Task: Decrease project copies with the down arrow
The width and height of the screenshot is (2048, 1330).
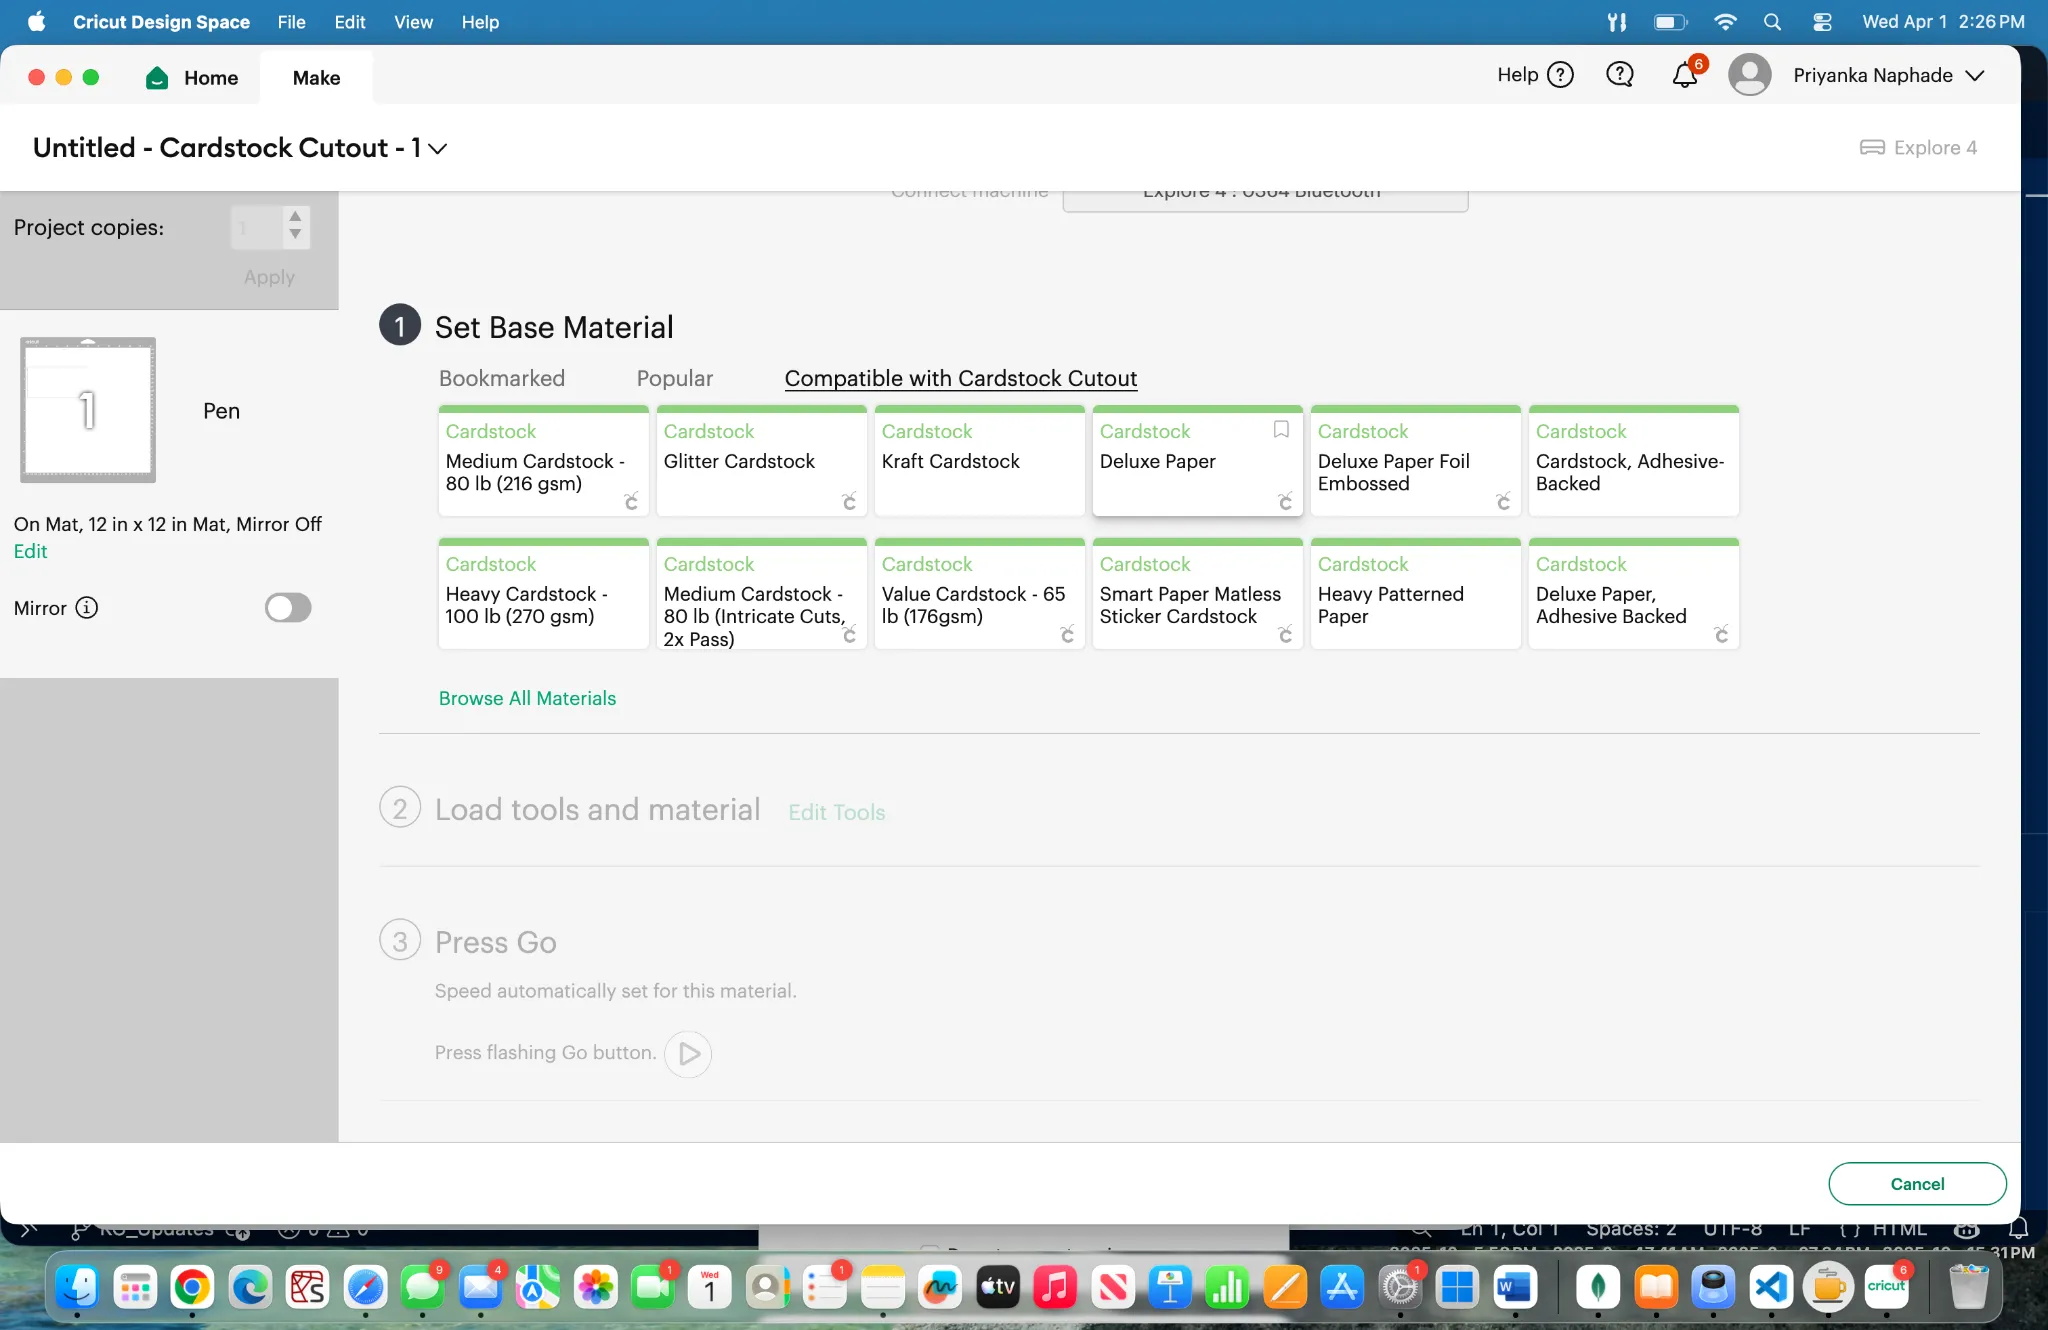Action: pyautogui.click(x=295, y=236)
